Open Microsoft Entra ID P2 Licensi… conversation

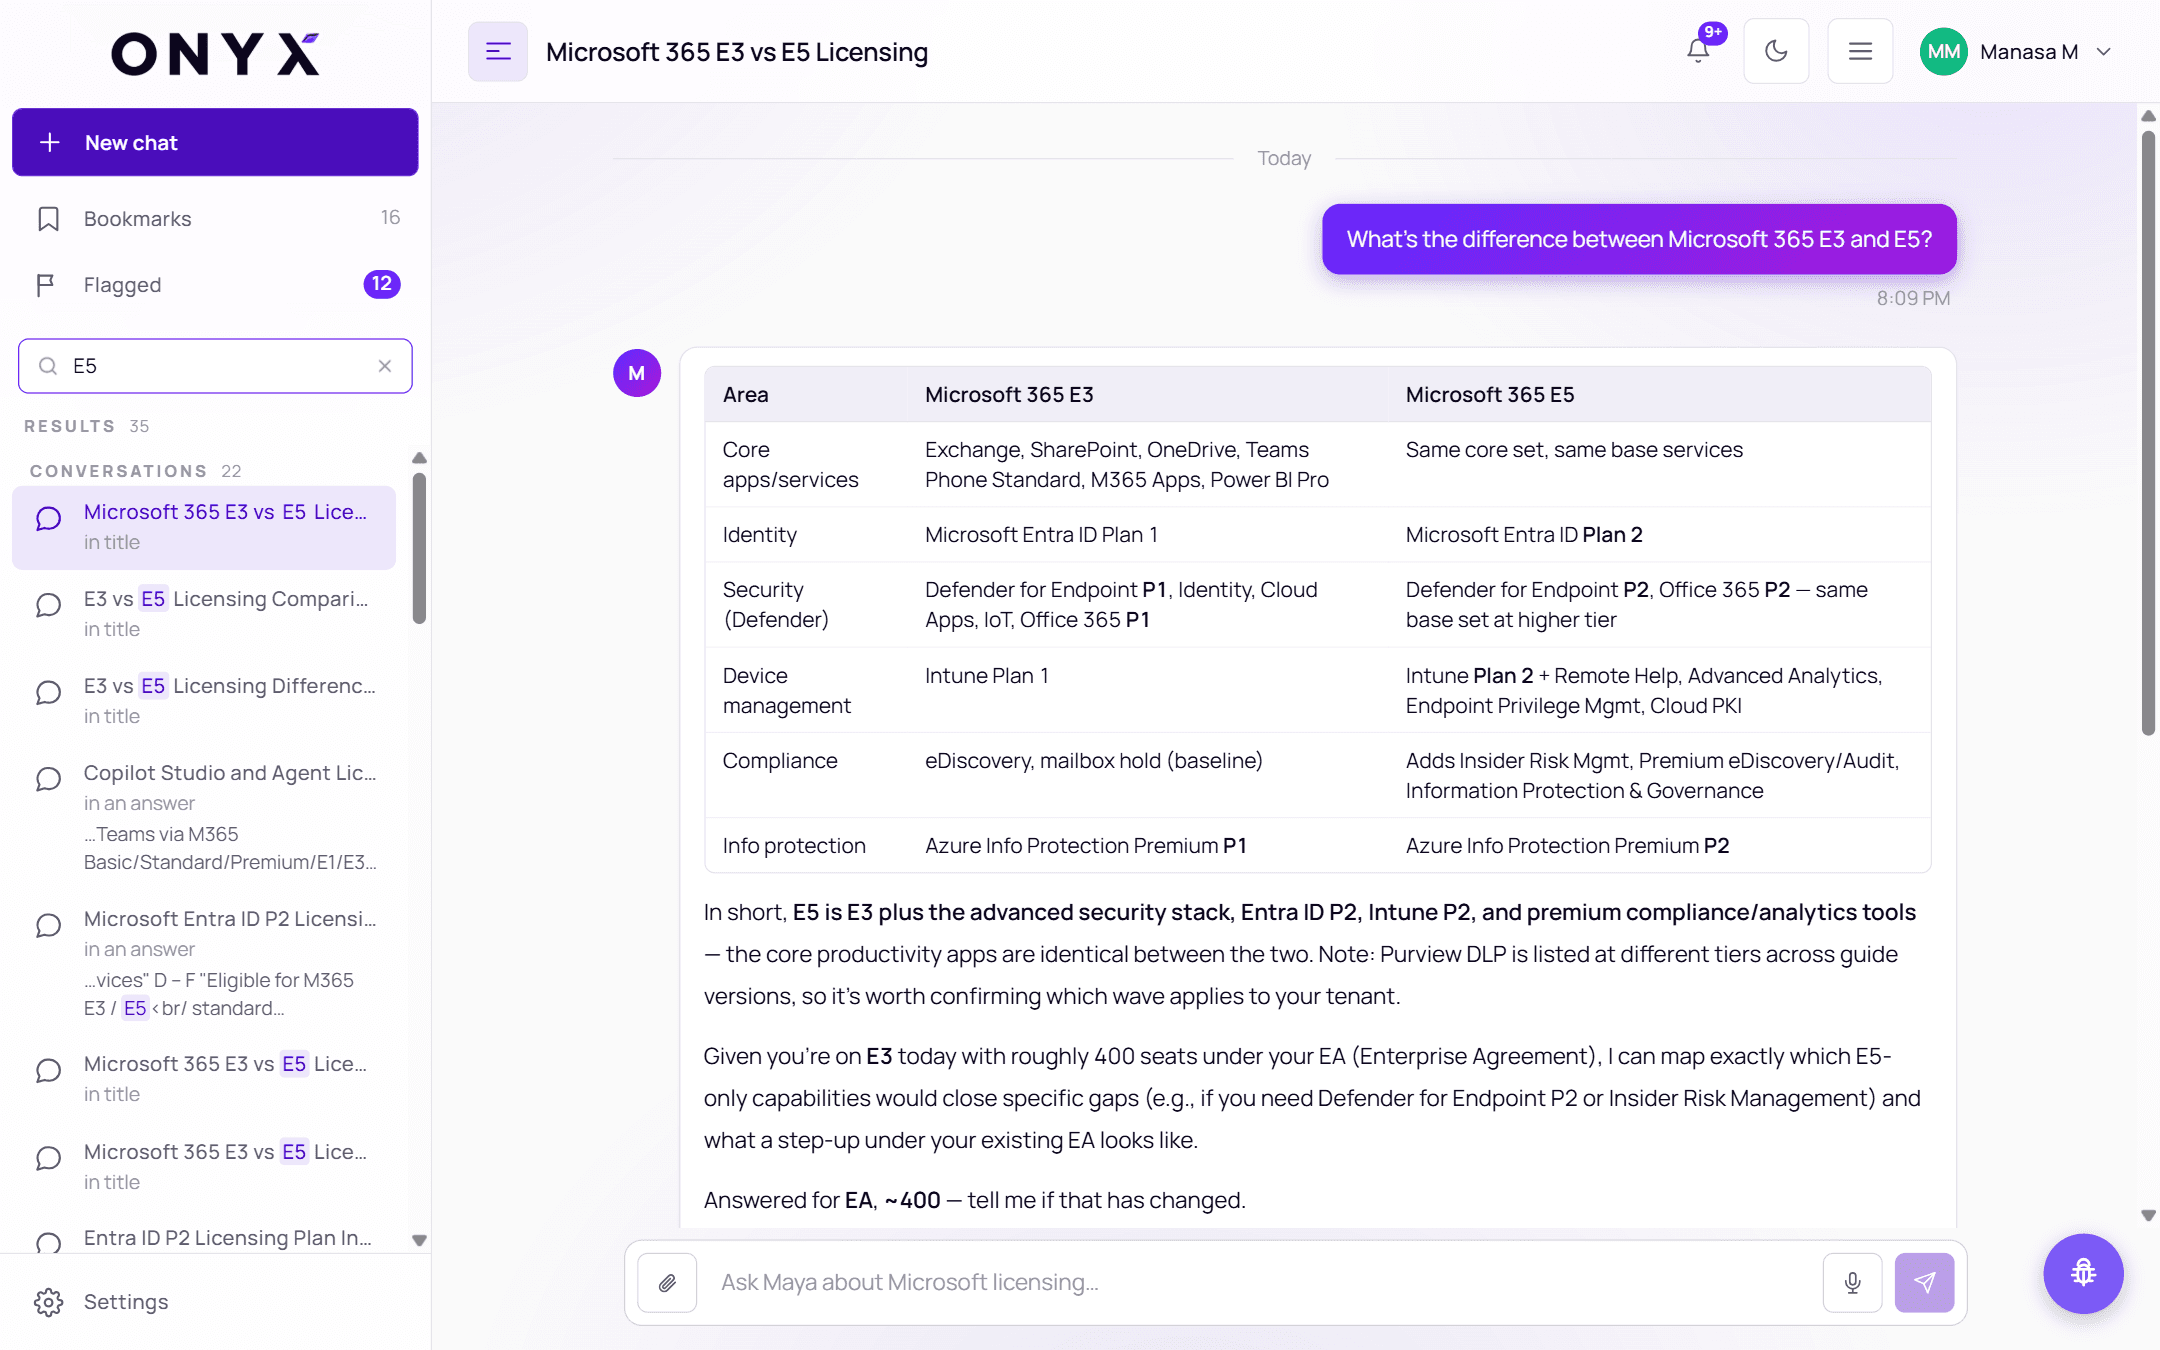tap(204, 963)
